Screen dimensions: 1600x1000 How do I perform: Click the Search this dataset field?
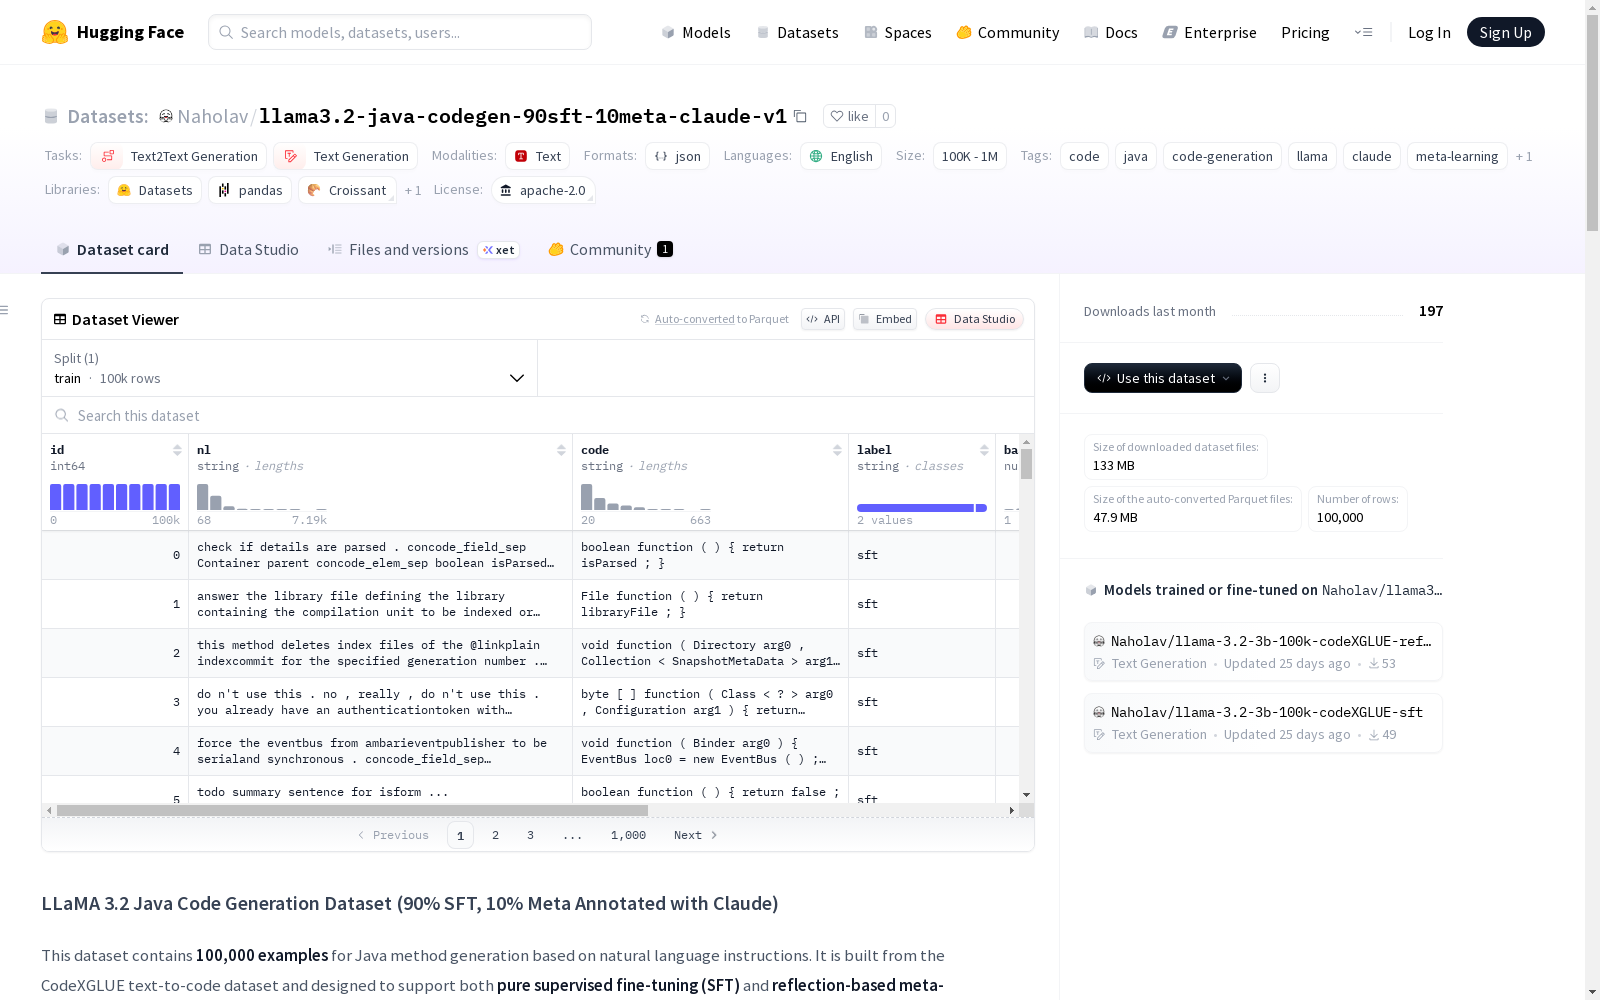(538, 415)
